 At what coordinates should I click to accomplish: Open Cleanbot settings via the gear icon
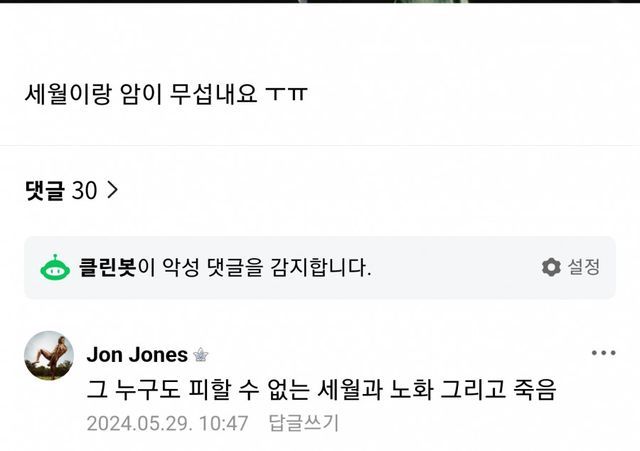tap(551, 267)
